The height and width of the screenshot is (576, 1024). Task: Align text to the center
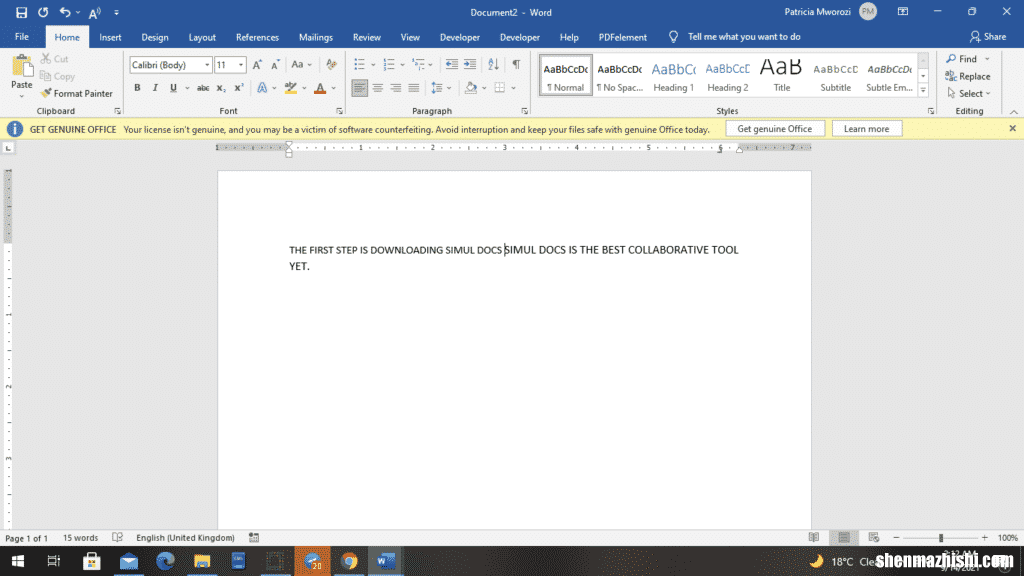click(x=377, y=88)
